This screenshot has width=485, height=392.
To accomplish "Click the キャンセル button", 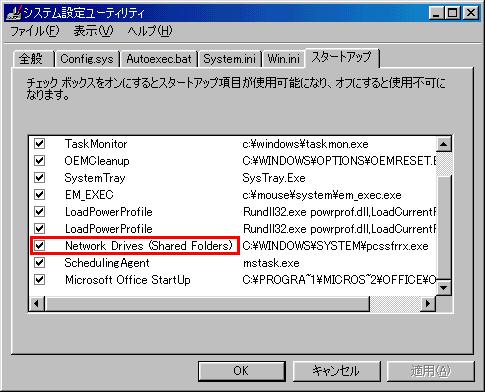I will (336, 371).
